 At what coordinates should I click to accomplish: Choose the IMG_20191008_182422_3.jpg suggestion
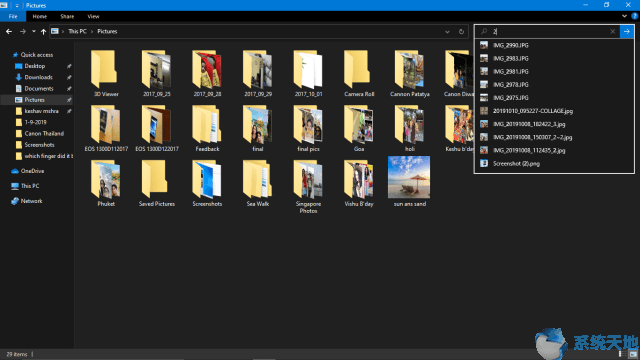click(x=554, y=124)
